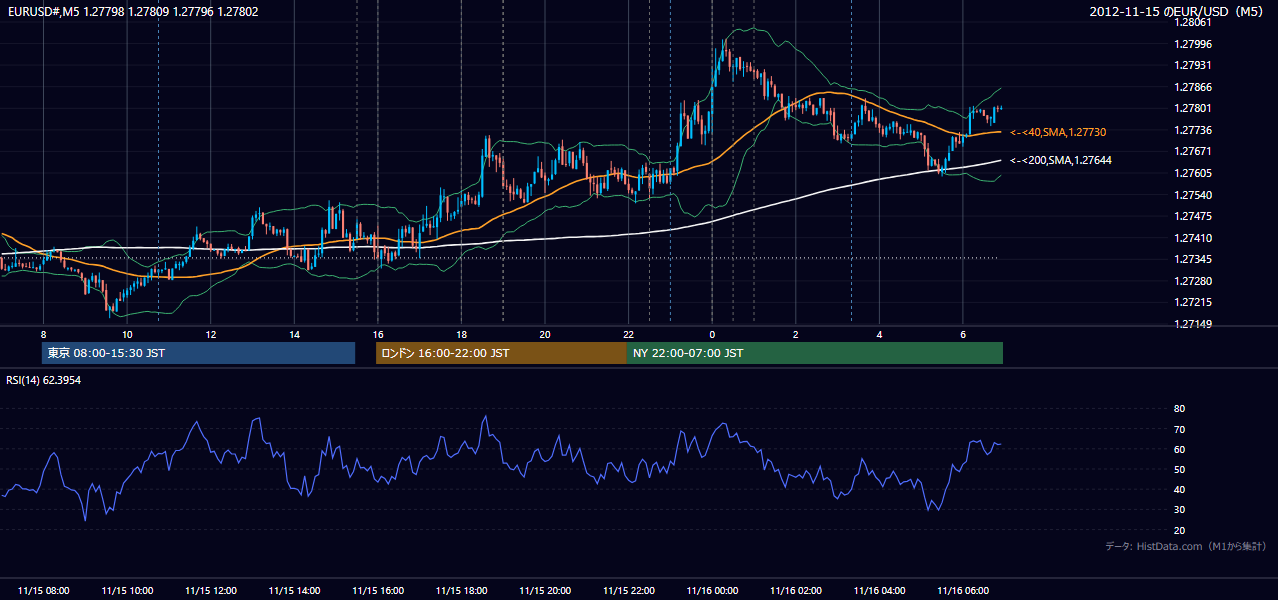Click the '2012-11-15 のEUR/USD (M5)' chart title

[x=1176, y=12]
